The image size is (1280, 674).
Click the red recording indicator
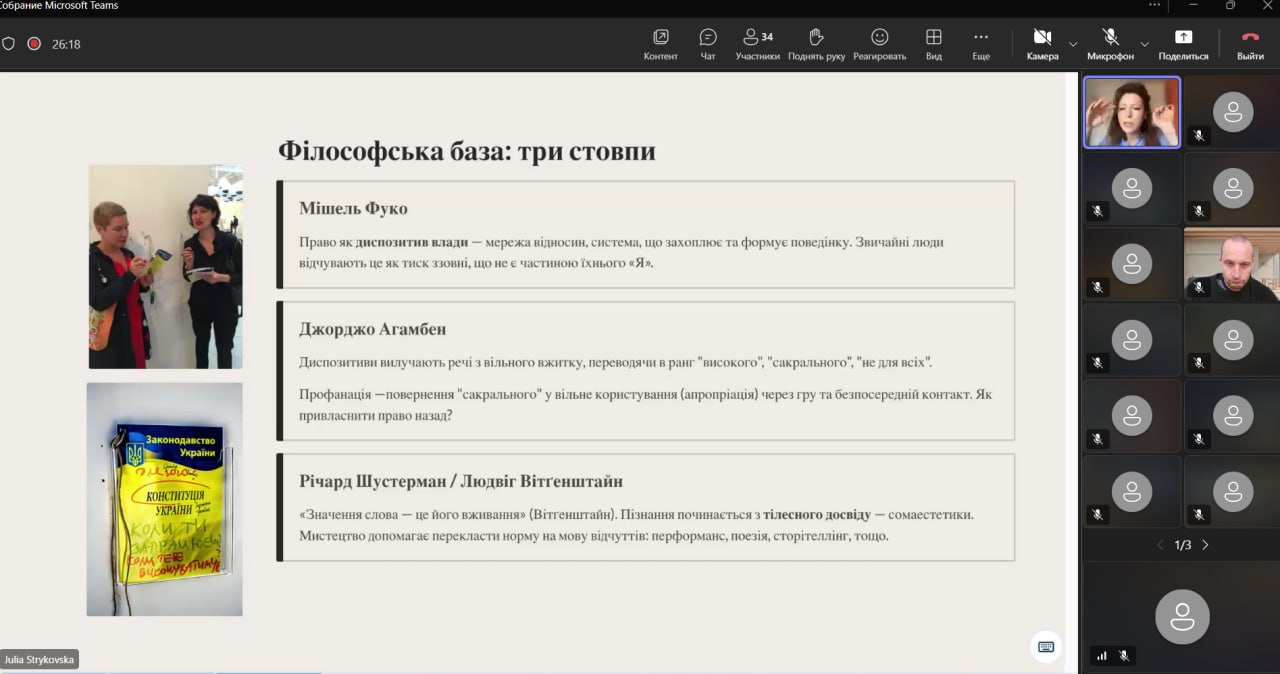pos(34,44)
